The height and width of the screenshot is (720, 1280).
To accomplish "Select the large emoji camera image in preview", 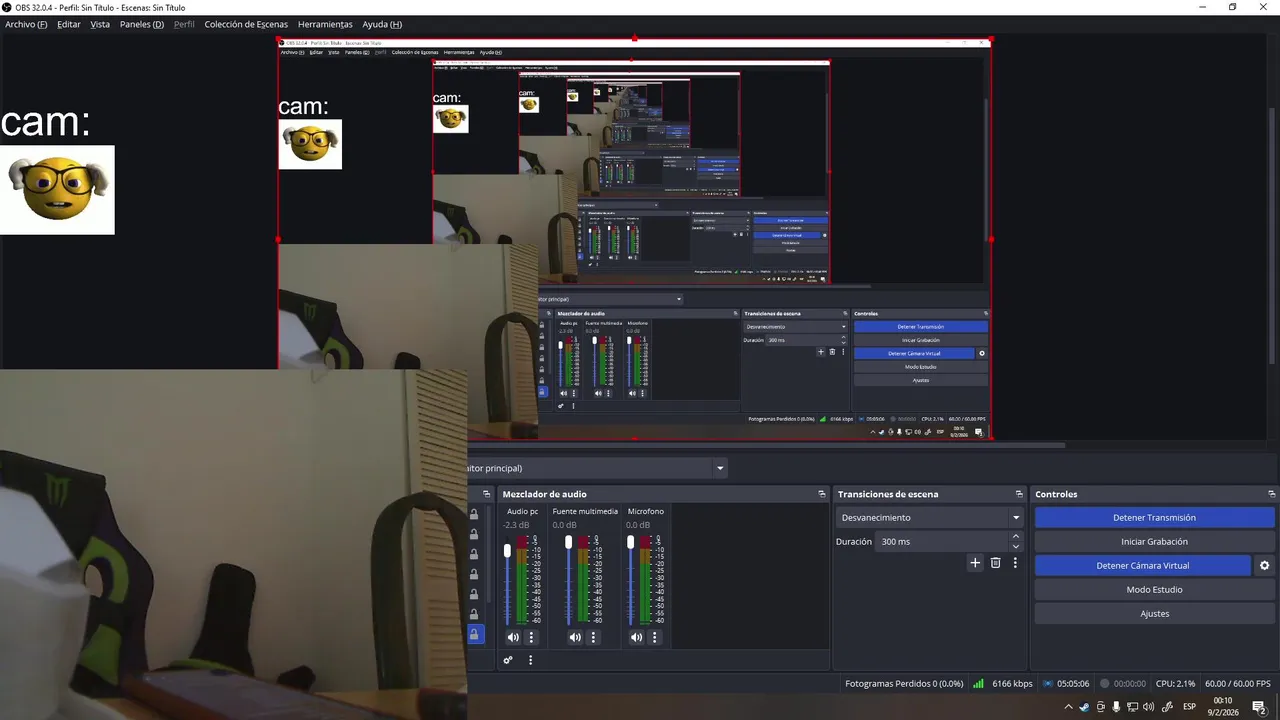I will coord(57,190).
